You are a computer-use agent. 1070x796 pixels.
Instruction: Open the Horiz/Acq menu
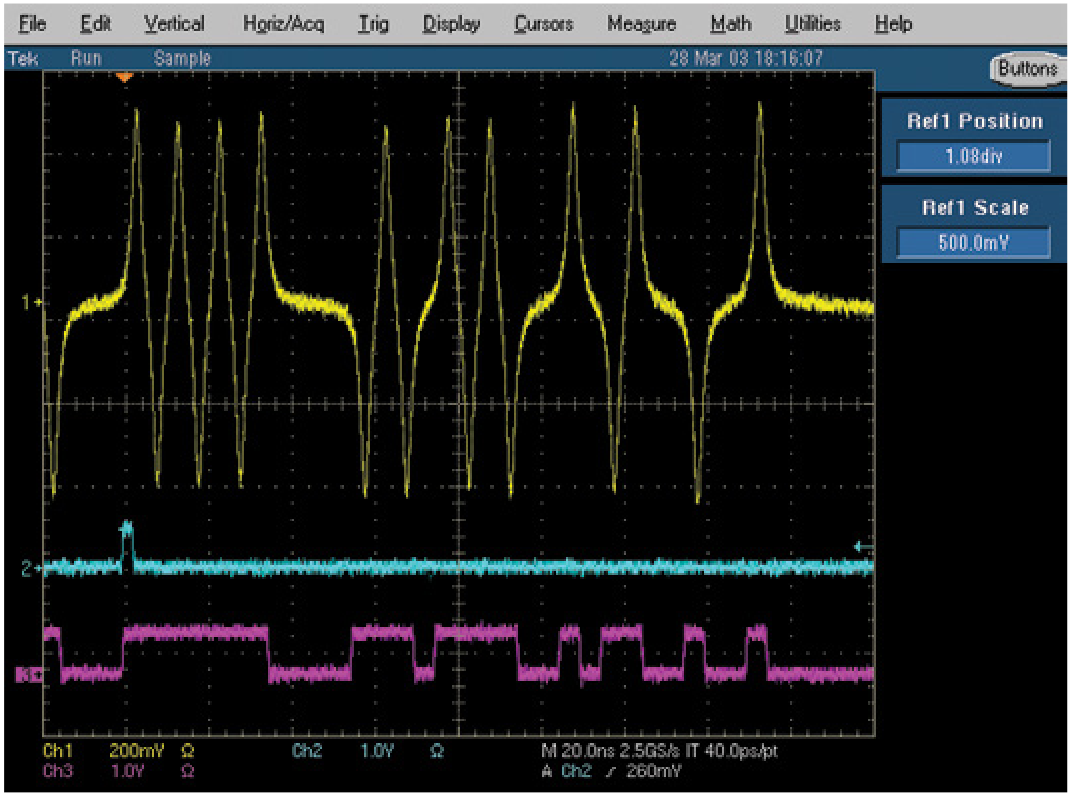click(278, 24)
